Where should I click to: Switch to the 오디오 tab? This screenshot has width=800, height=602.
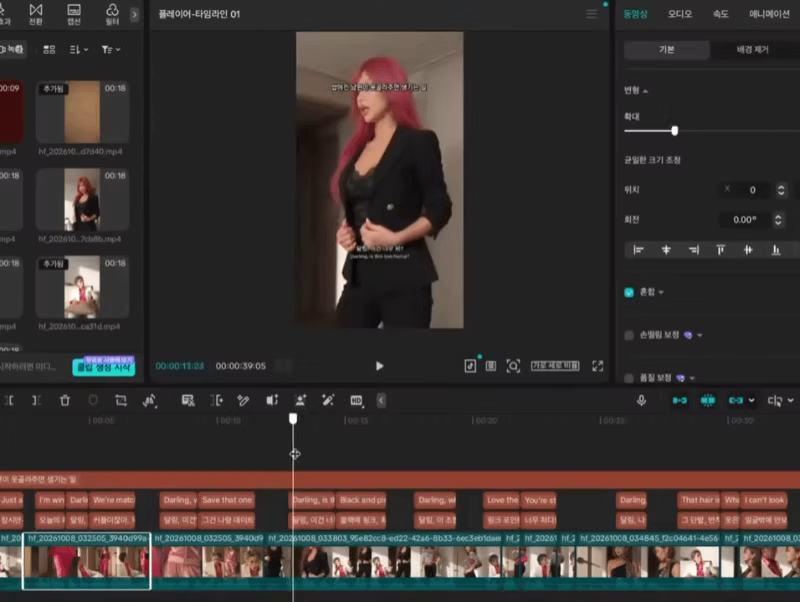point(680,14)
